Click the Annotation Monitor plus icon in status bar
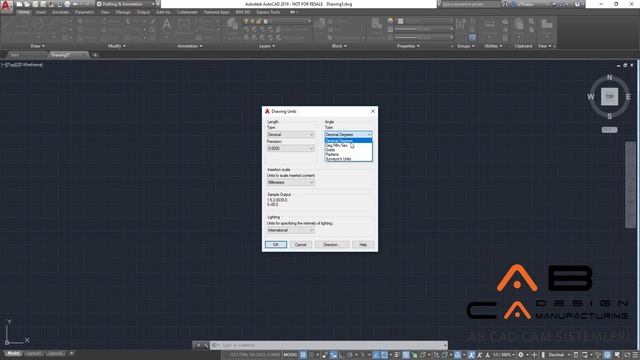 pos(534,355)
